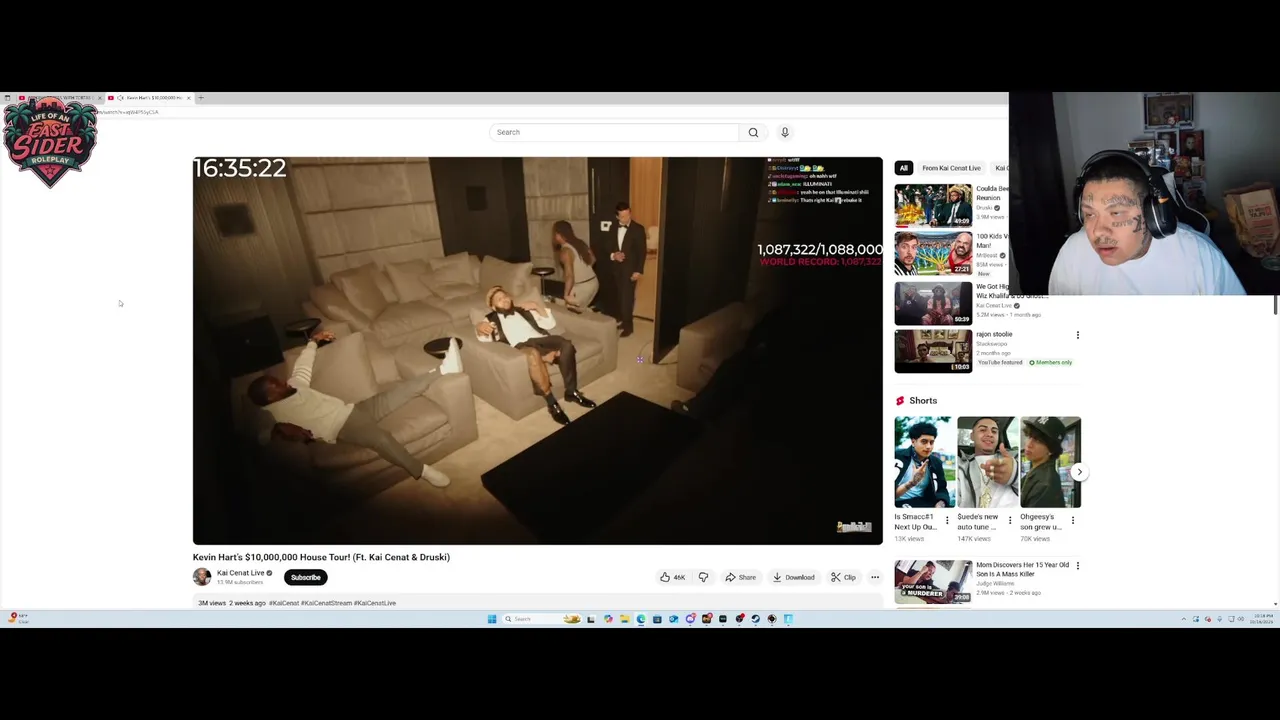Screen dimensions: 1280x720
Task: Open Microsoft Edge from the taskbar
Action: [x=641, y=619]
